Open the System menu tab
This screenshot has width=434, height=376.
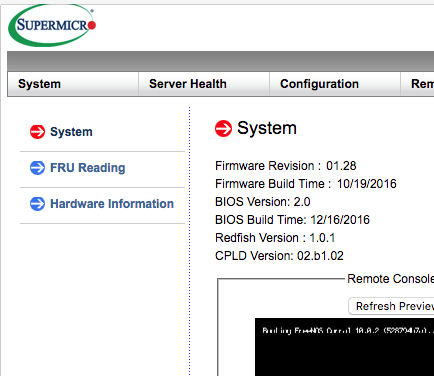(73, 84)
